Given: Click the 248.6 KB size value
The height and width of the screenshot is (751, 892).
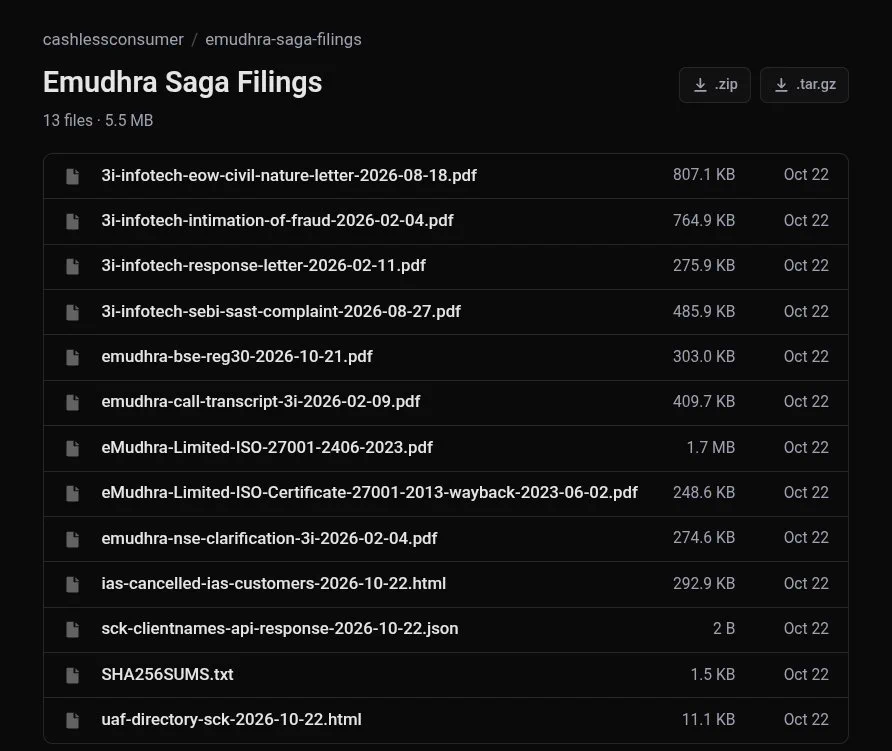Looking at the screenshot, I should click(704, 493).
